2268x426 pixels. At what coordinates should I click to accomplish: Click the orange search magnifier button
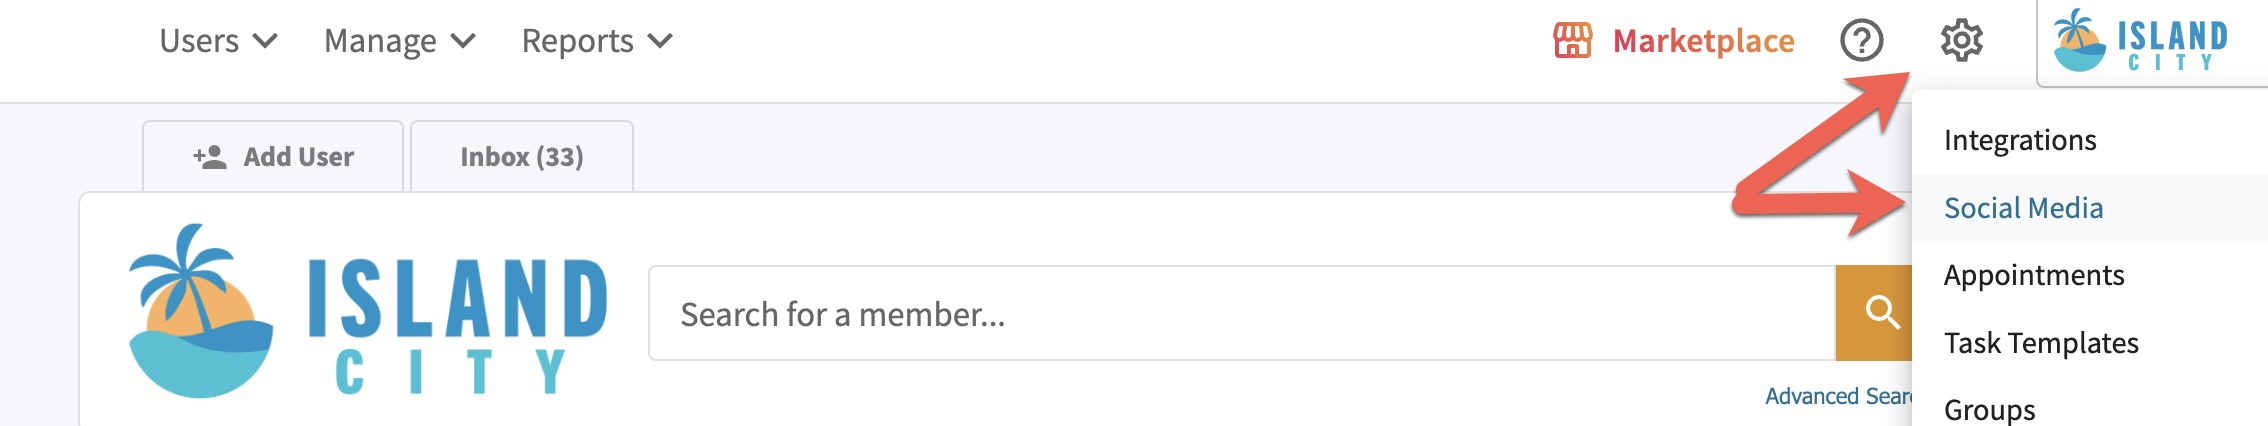pos(1877,313)
